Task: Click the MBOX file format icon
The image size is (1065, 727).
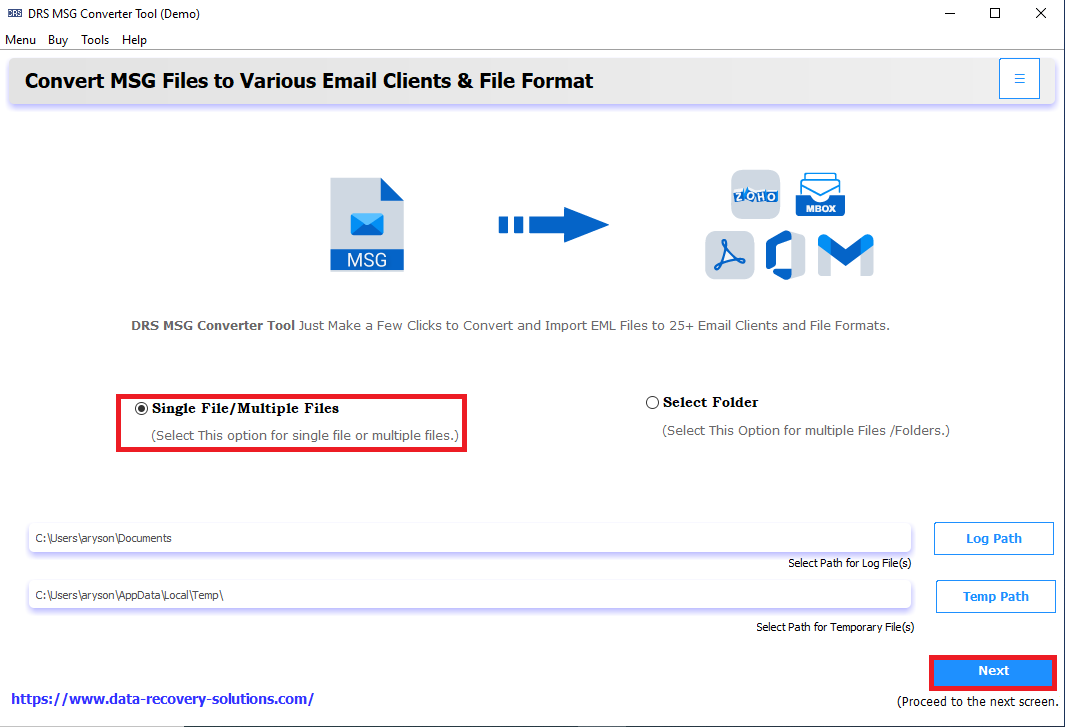Action: [x=820, y=194]
